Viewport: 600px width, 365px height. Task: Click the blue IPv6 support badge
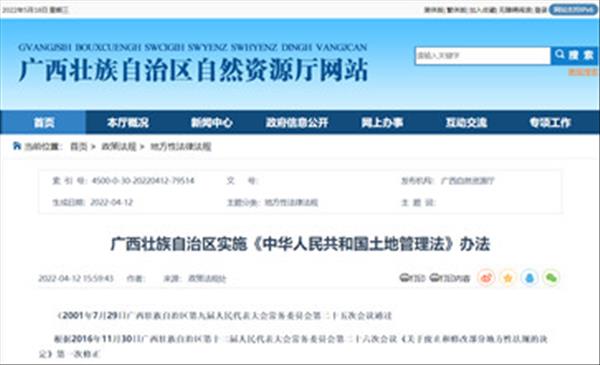(573, 10)
